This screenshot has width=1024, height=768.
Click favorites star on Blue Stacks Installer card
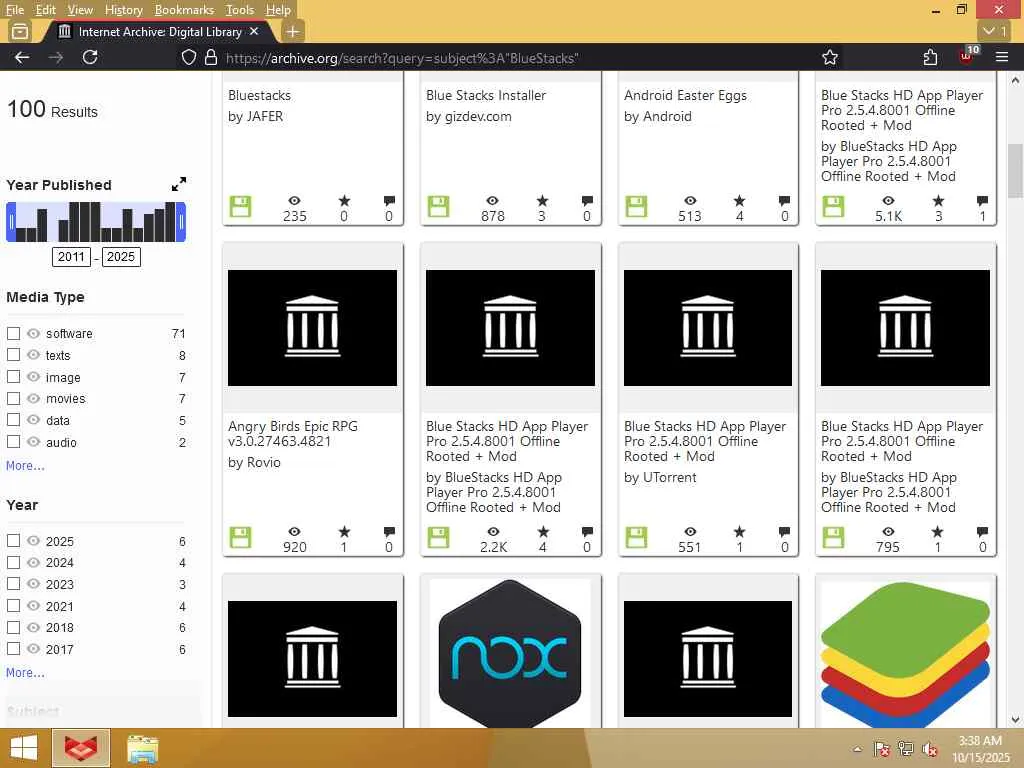point(542,200)
